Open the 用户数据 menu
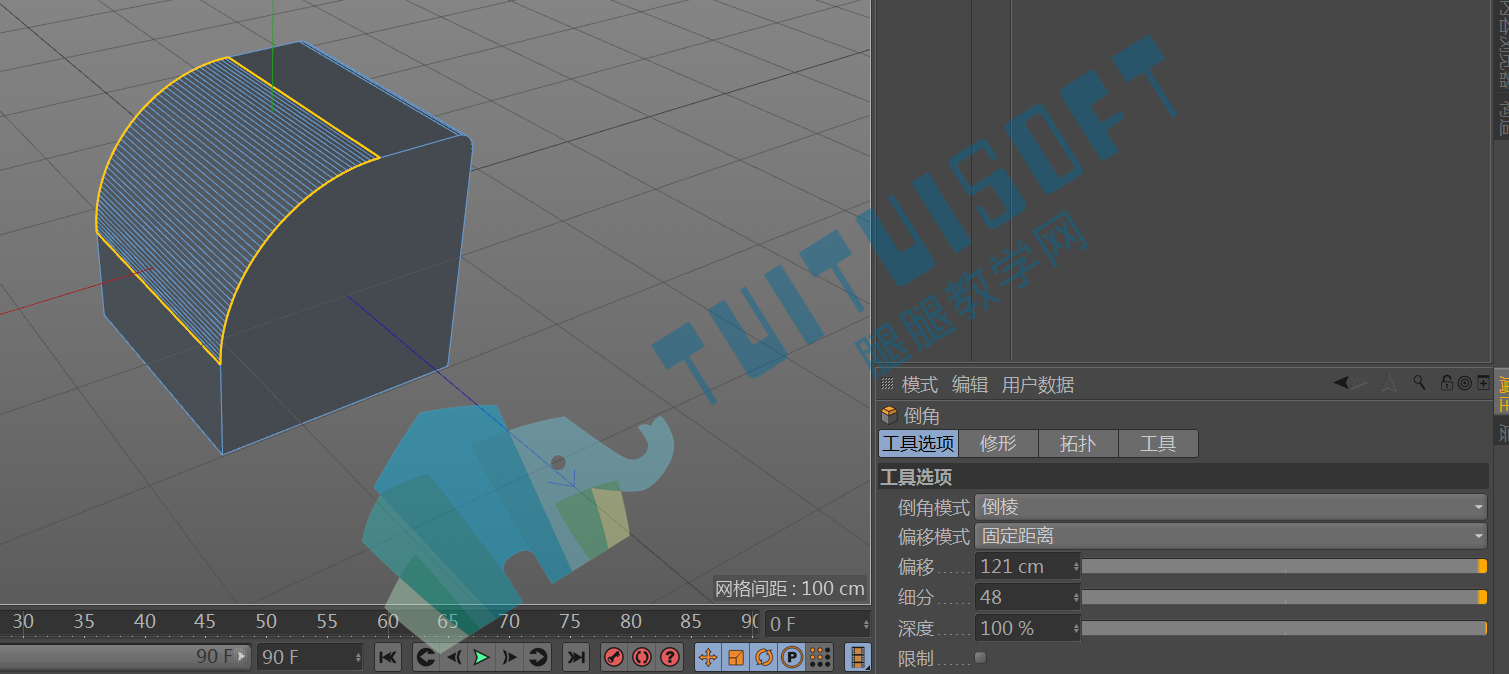 click(x=1038, y=385)
